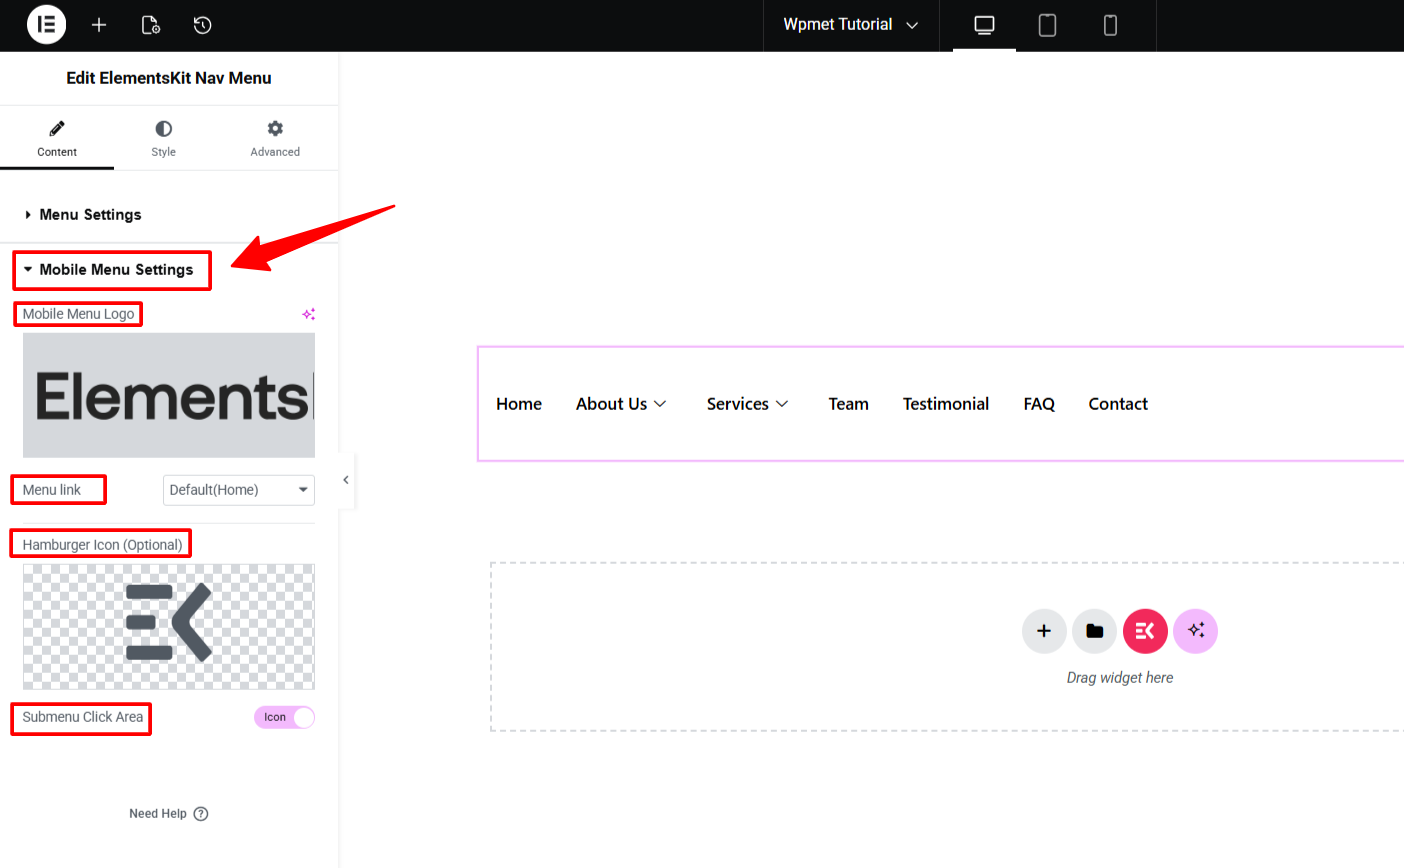Screen dimensions: 1404x868
Task: Expand the Menu Settings section
Action: tap(89, 214)
